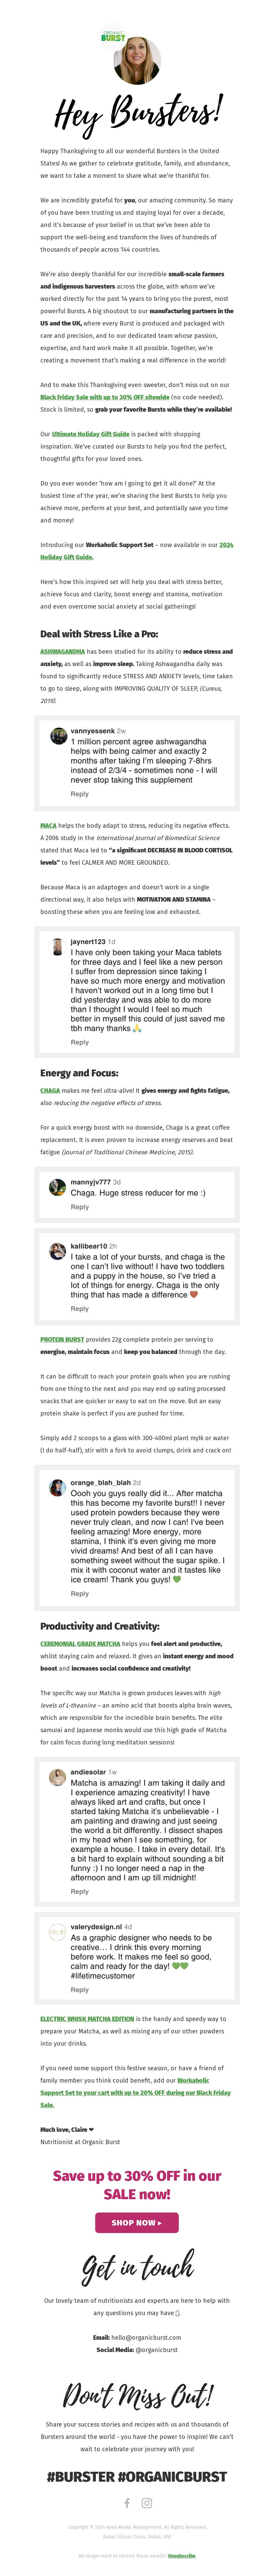
Task: Click the Organic Burst logo at top
Action: pyautogui.click(x=113, y=36)
